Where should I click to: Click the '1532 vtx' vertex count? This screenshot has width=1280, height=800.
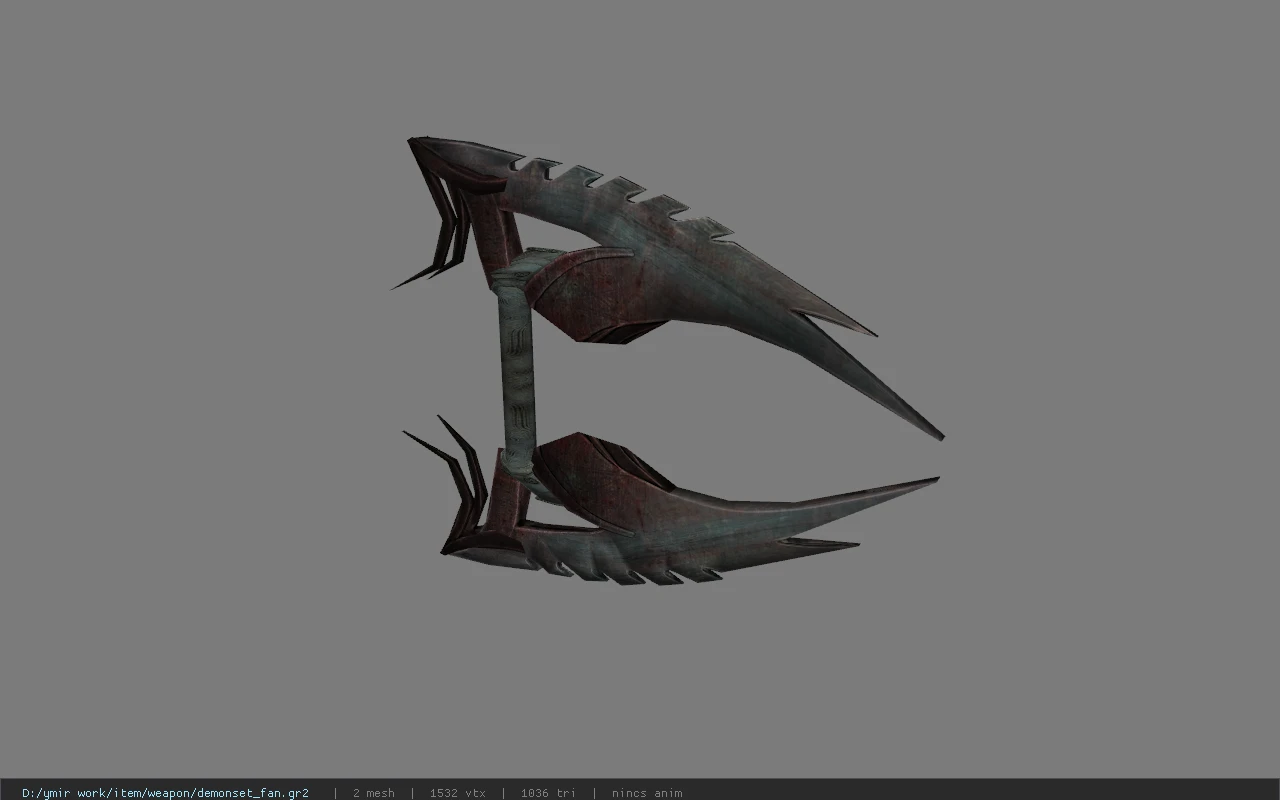[x=457, y=793]
